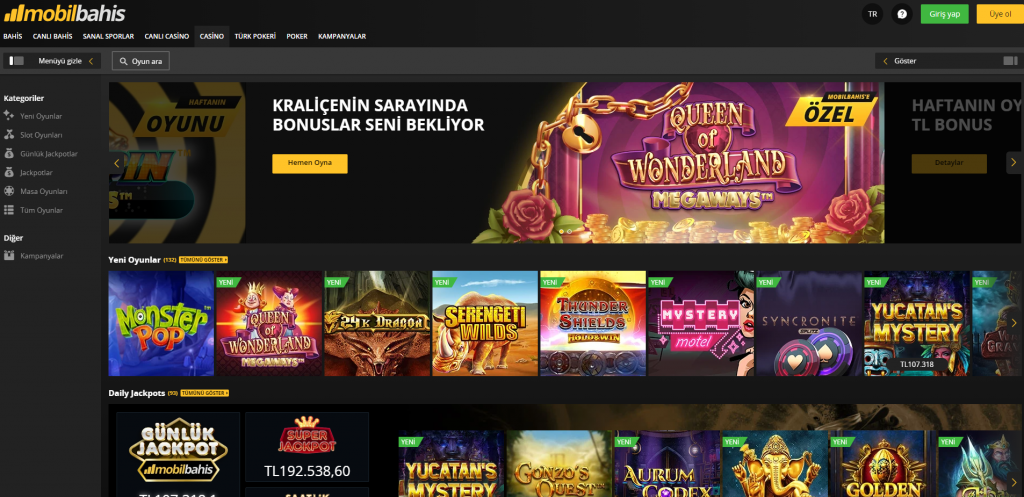Screen dimensions: 1024x497
Task: Click the Kampanyalar gift icon in sidebar
Action: [8, 256]
